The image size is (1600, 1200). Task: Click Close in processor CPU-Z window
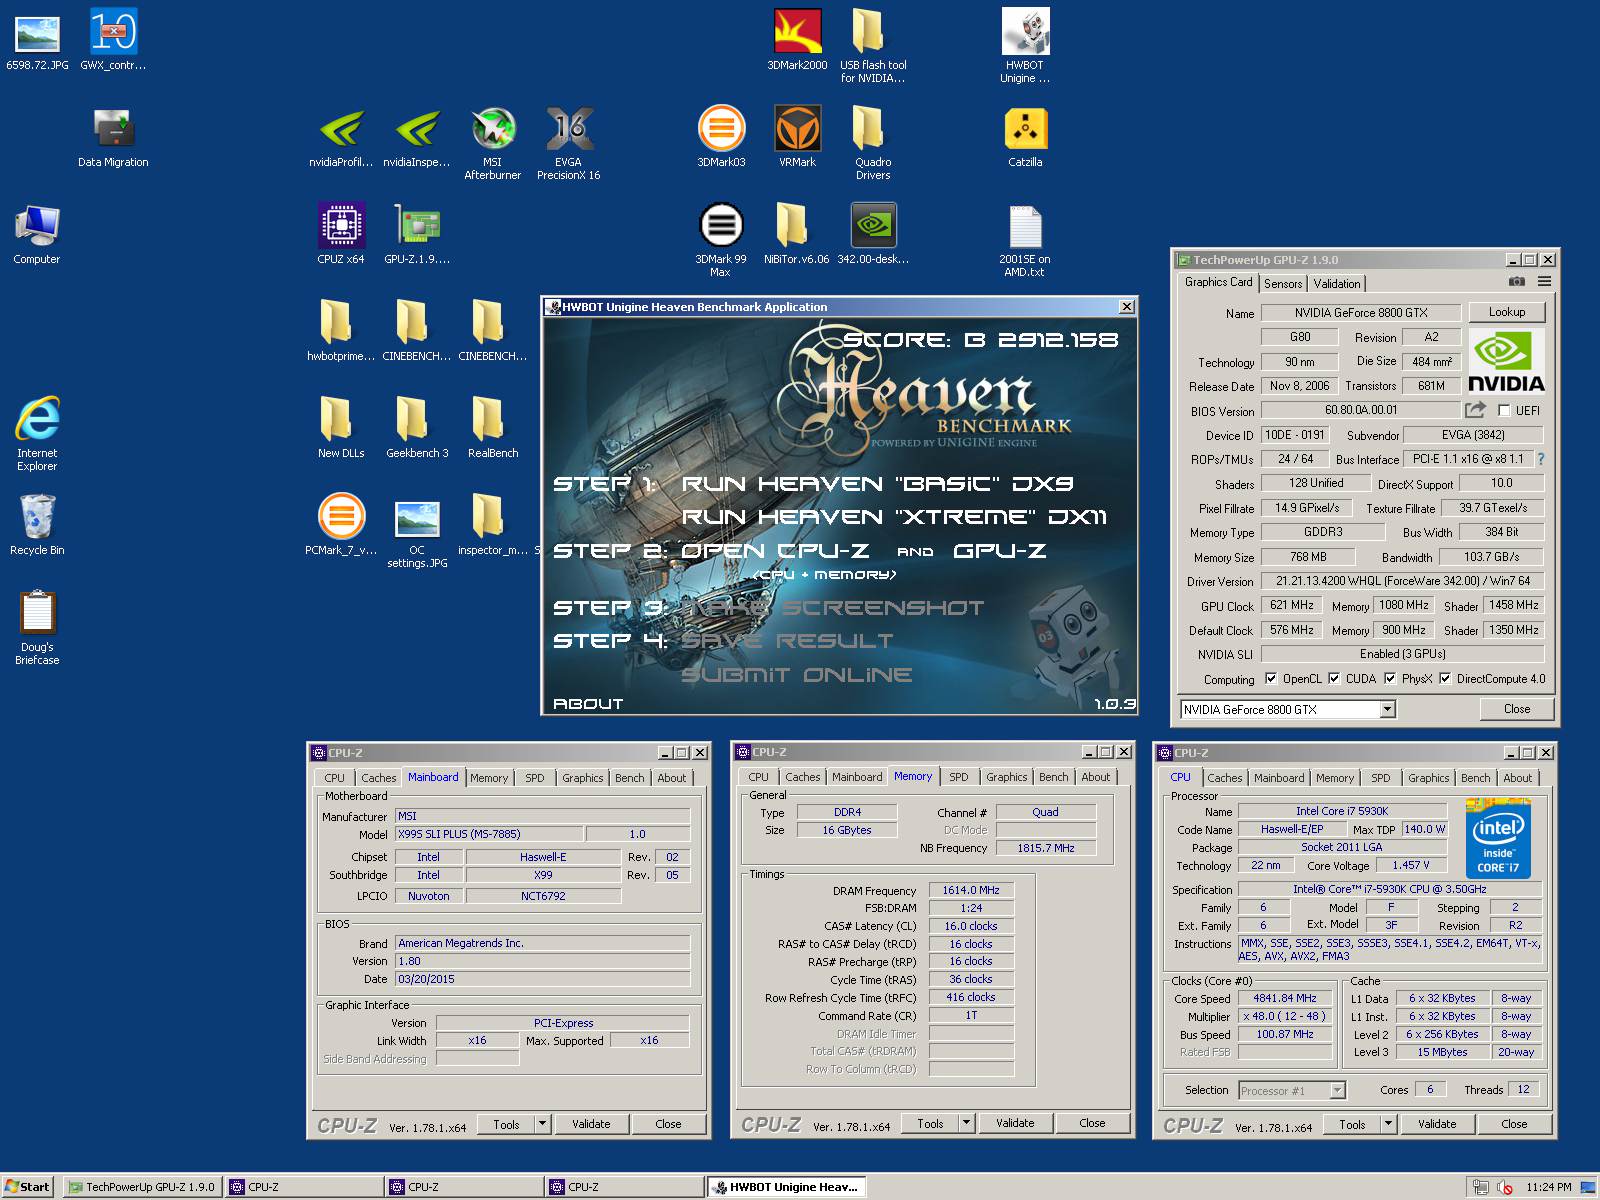1515,1124
